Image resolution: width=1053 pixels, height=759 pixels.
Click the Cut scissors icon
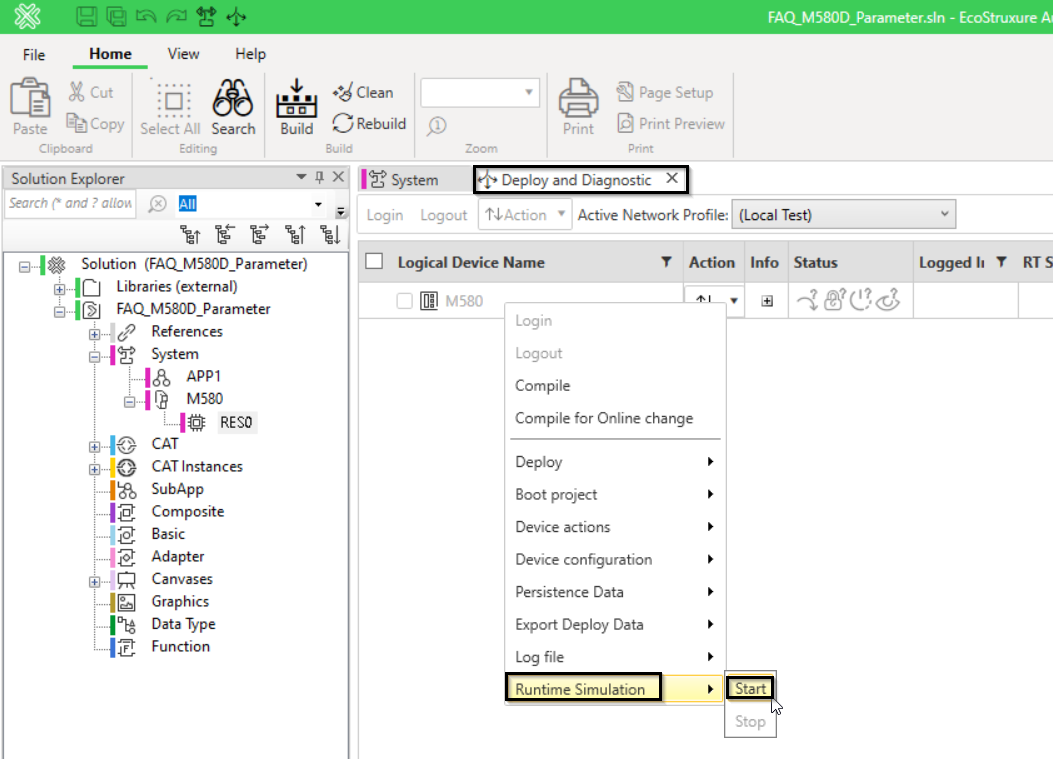tap(77, 92)
